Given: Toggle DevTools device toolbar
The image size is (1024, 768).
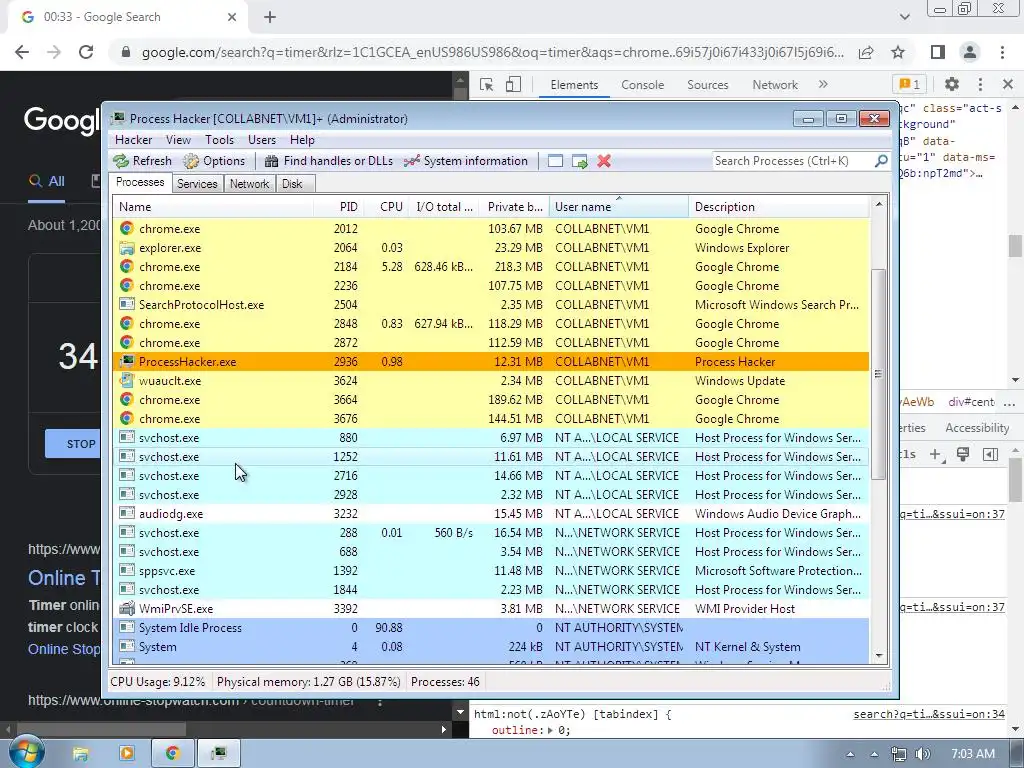Looking at the screenshot, I should [513, 85].
